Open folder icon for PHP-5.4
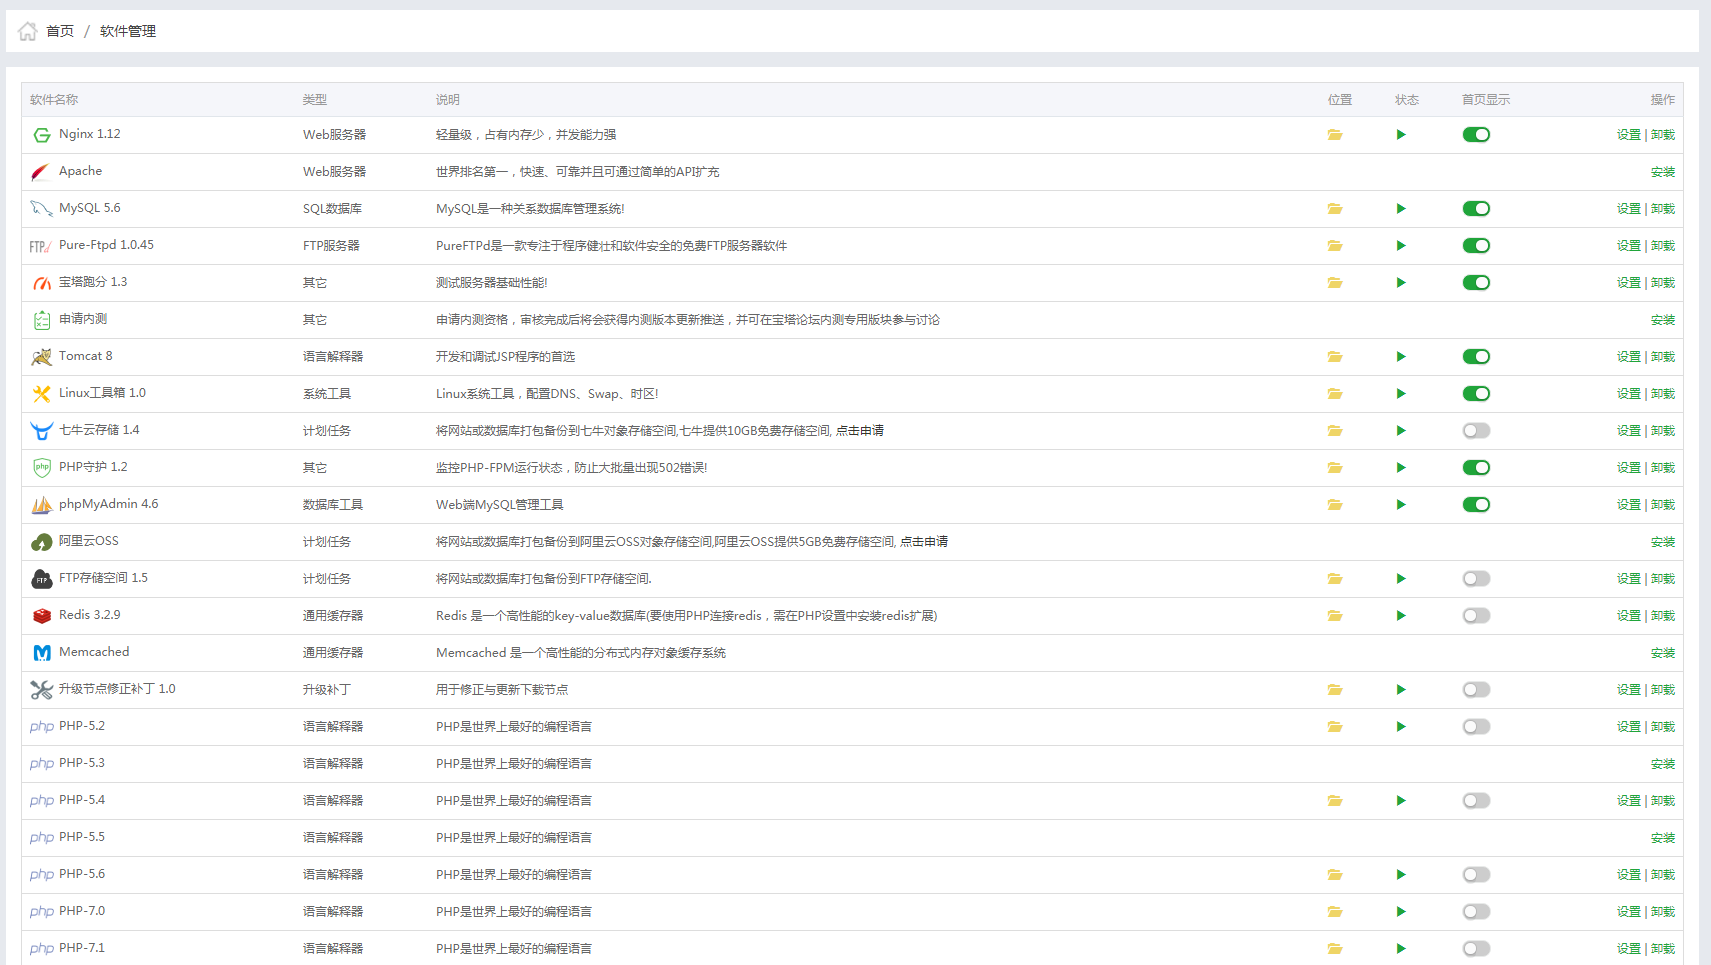Viewport: 1711px width, 965px height. click(x=1335, y=801)
